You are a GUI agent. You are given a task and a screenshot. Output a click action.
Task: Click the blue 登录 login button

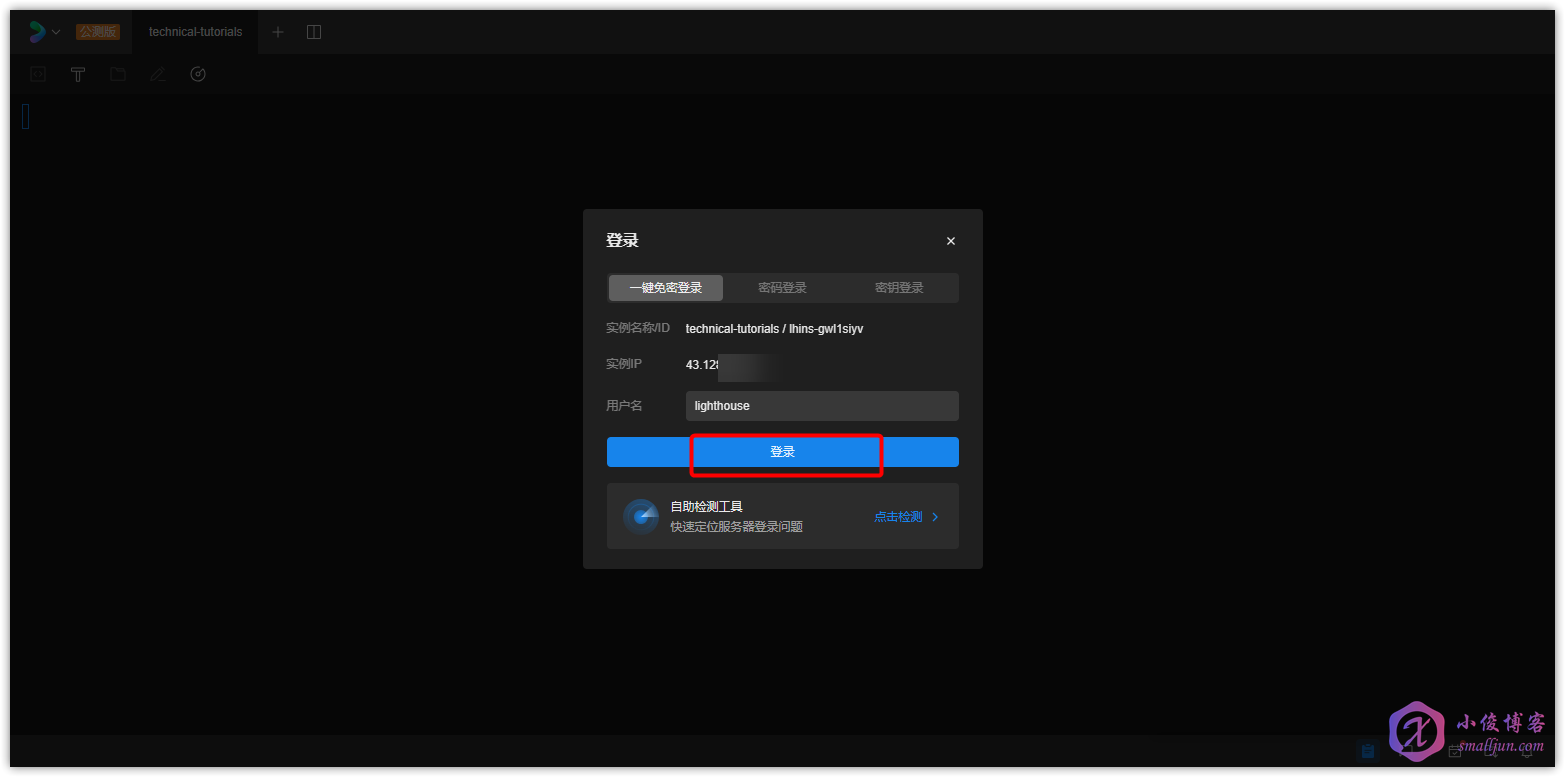point(782,452)
